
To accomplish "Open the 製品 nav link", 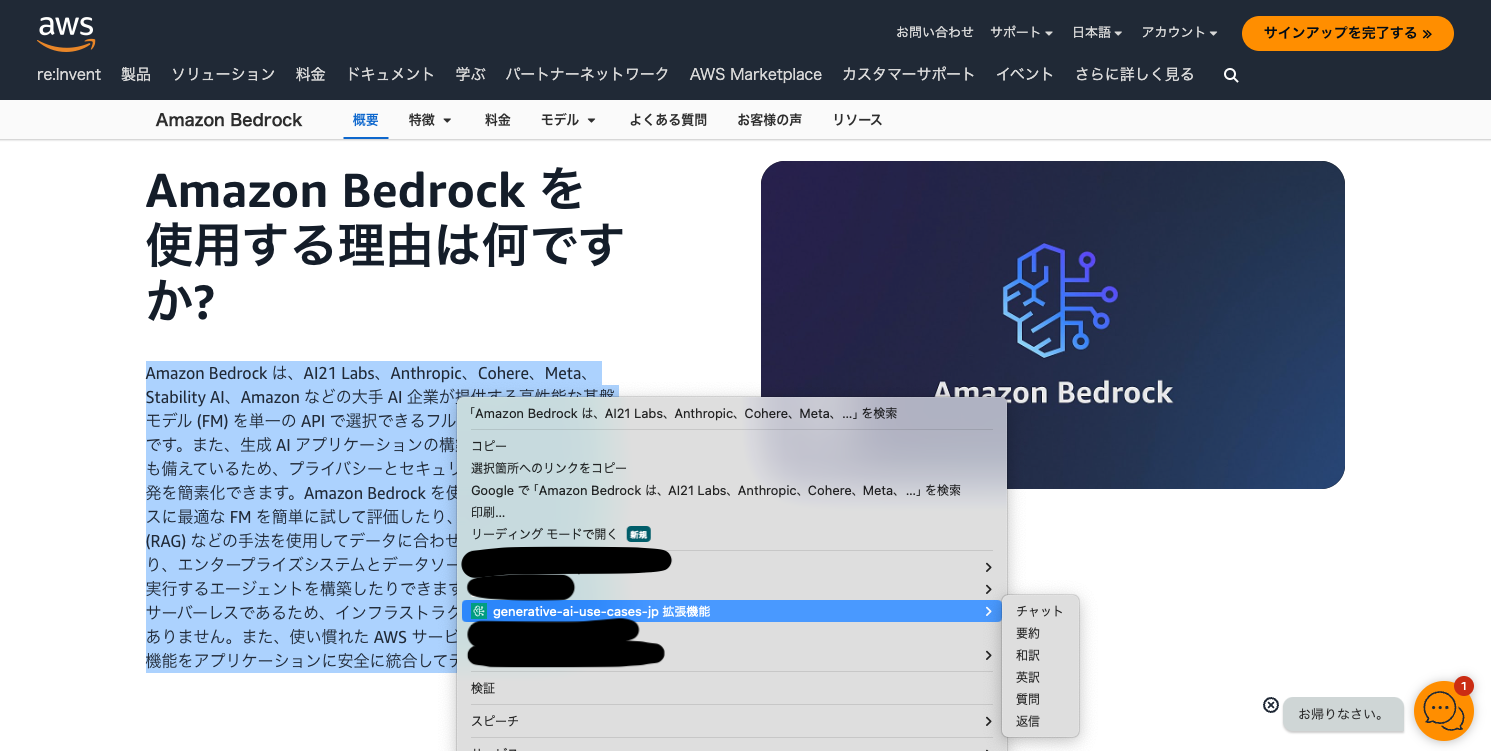I will pyautogui.click(x=136, y=75).
